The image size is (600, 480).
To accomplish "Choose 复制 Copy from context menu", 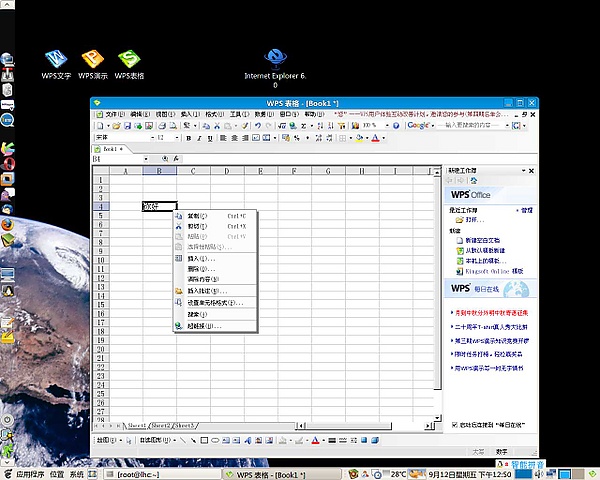I will (215, 216).
